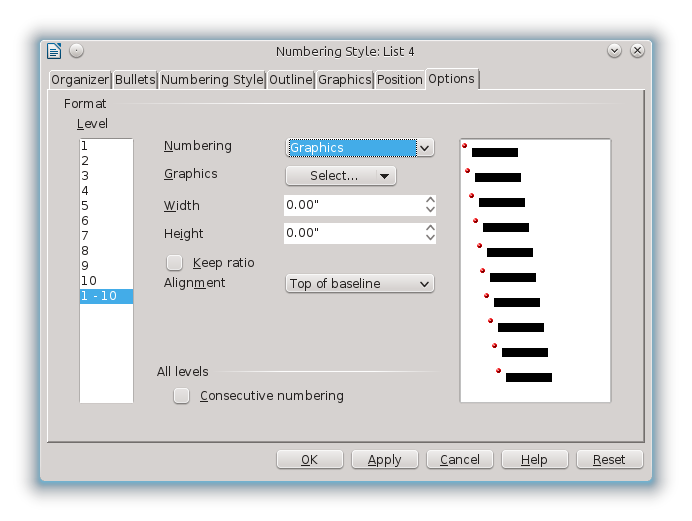Viewport: 692px width, 521px height.
Task: Click the round pin button in title bar
Action: pyautogui.click(x=77, y=51)
